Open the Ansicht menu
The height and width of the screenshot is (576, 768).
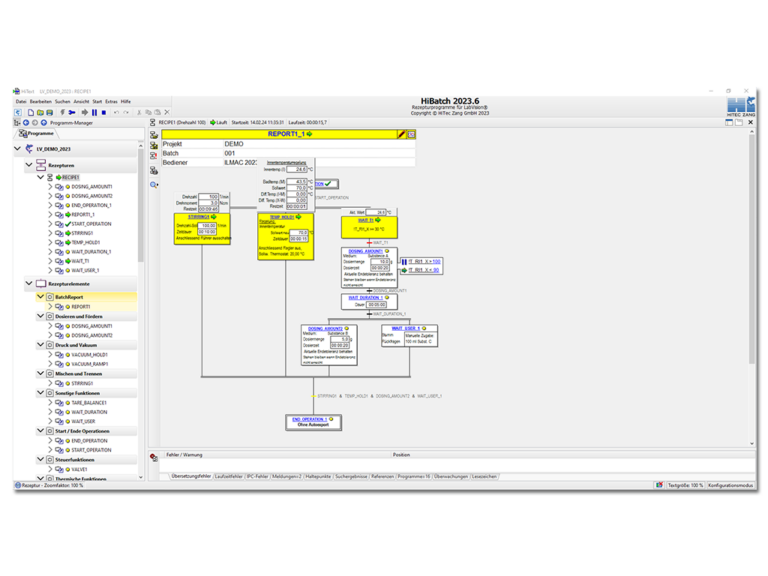point(81,101)
